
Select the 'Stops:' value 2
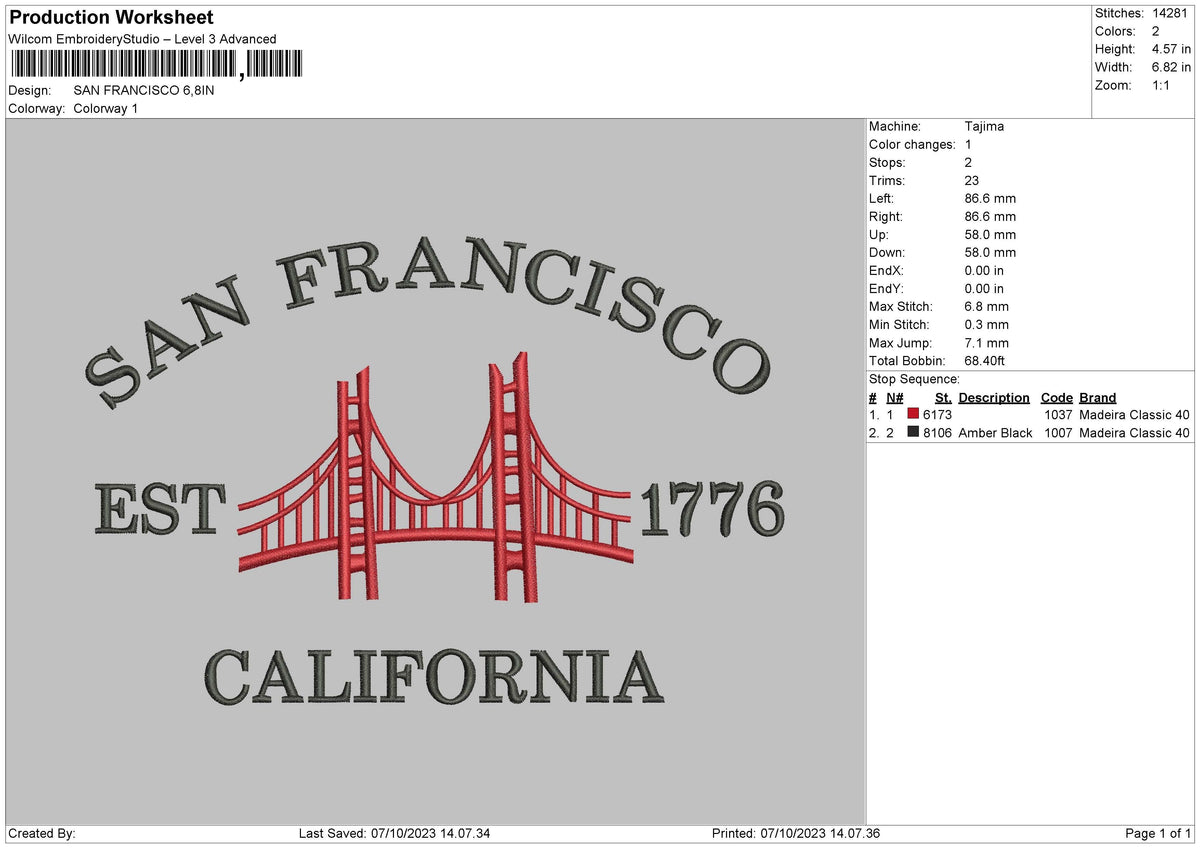coord(968,162)
